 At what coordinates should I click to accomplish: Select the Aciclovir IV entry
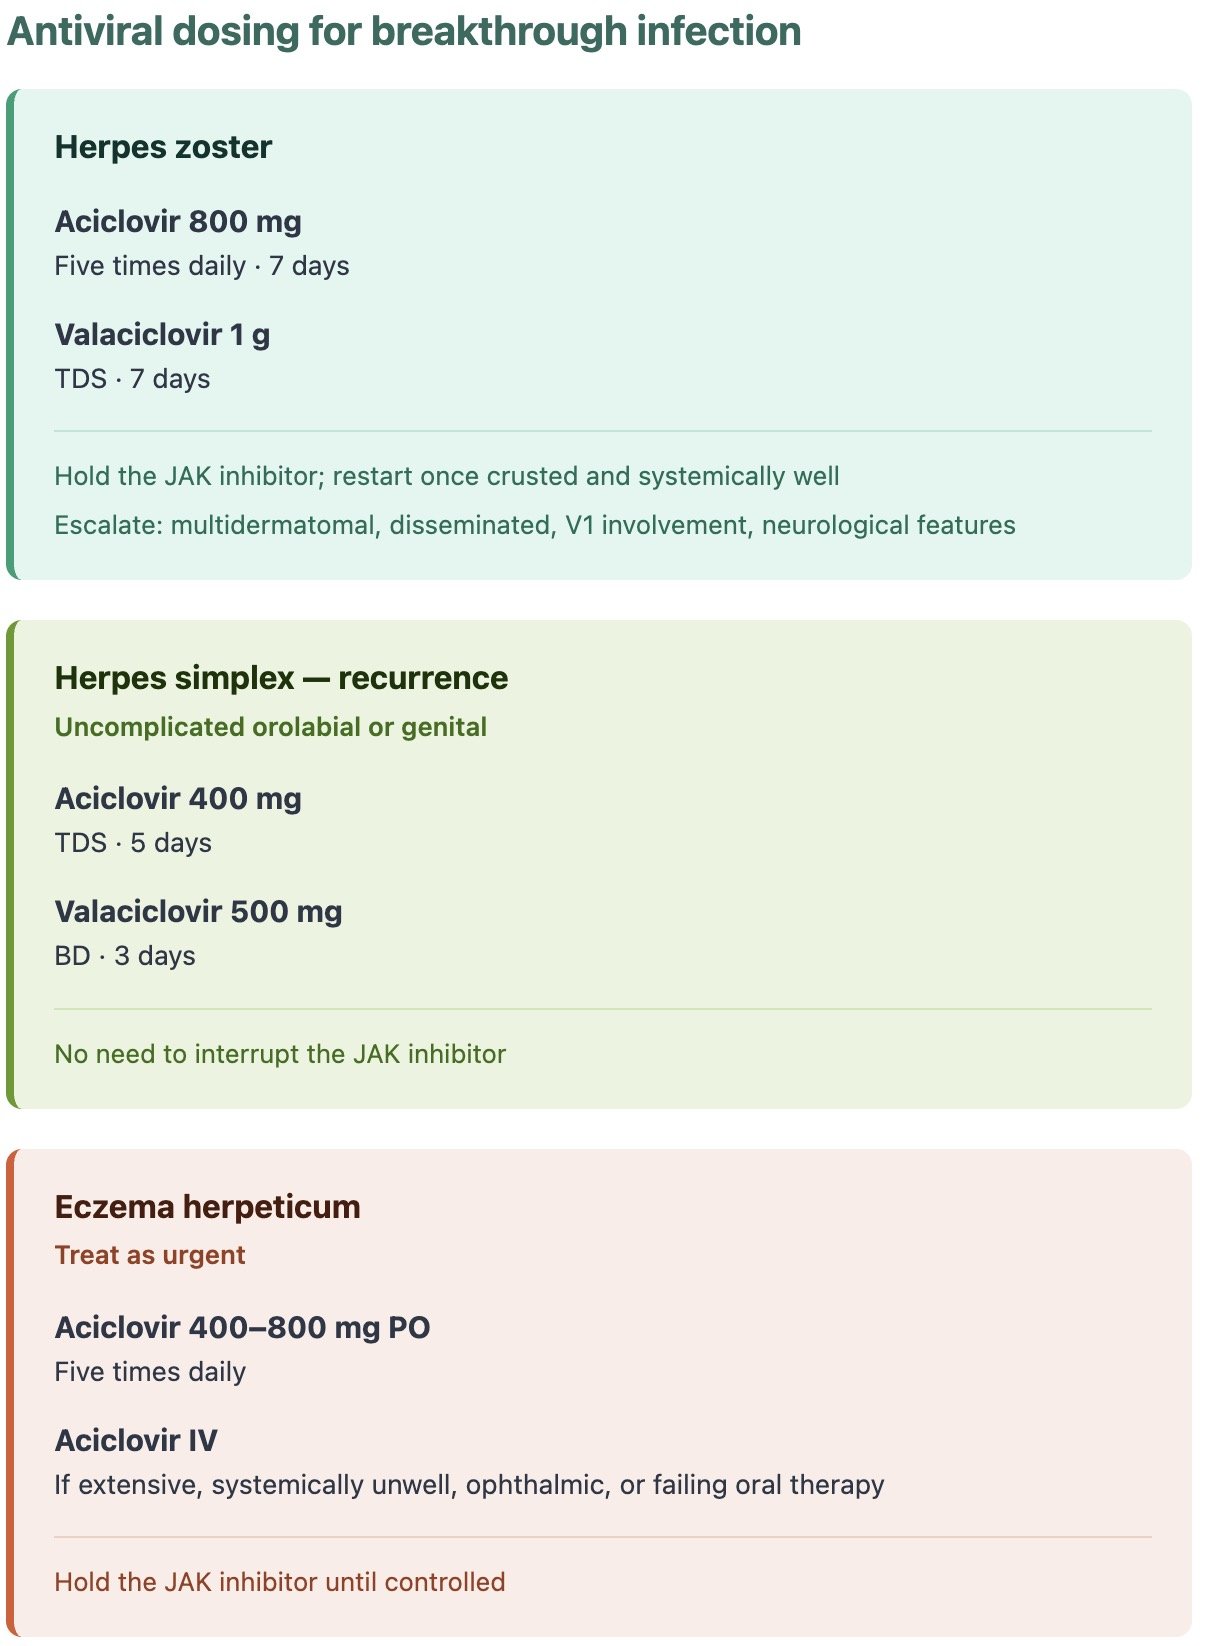(136, 1440)
